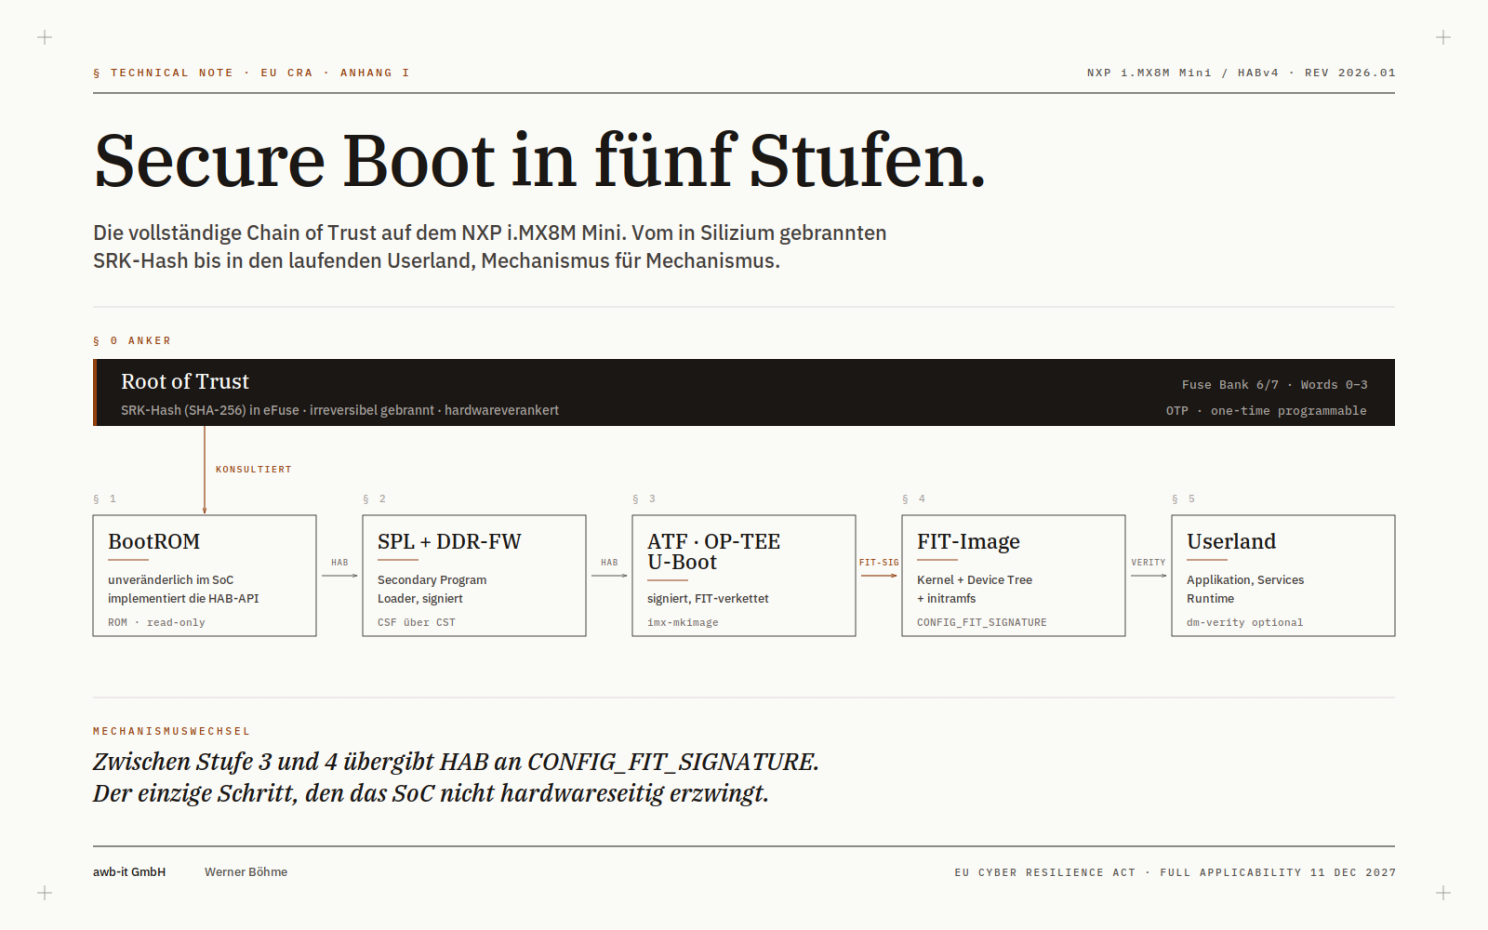Click the HAB label between SPL and ATF
This screenshot has width=1488, height=930.
pyautogui.click(x=609, y=562)
